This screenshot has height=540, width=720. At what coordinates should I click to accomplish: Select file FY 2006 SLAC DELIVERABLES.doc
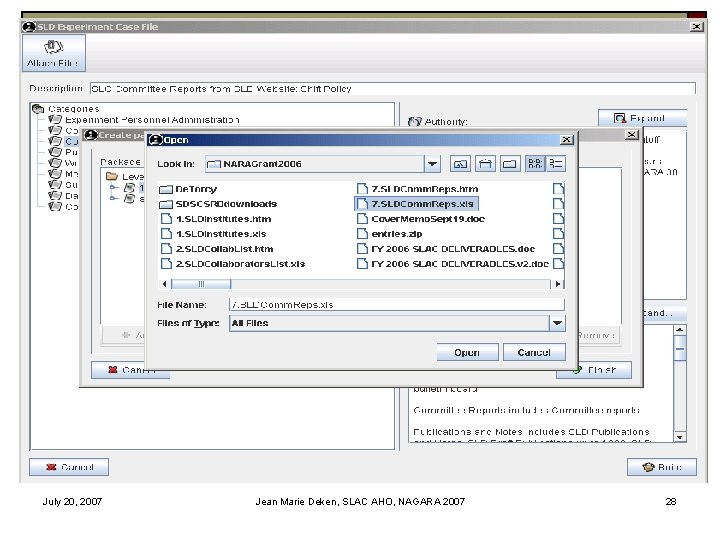(446, 249)
